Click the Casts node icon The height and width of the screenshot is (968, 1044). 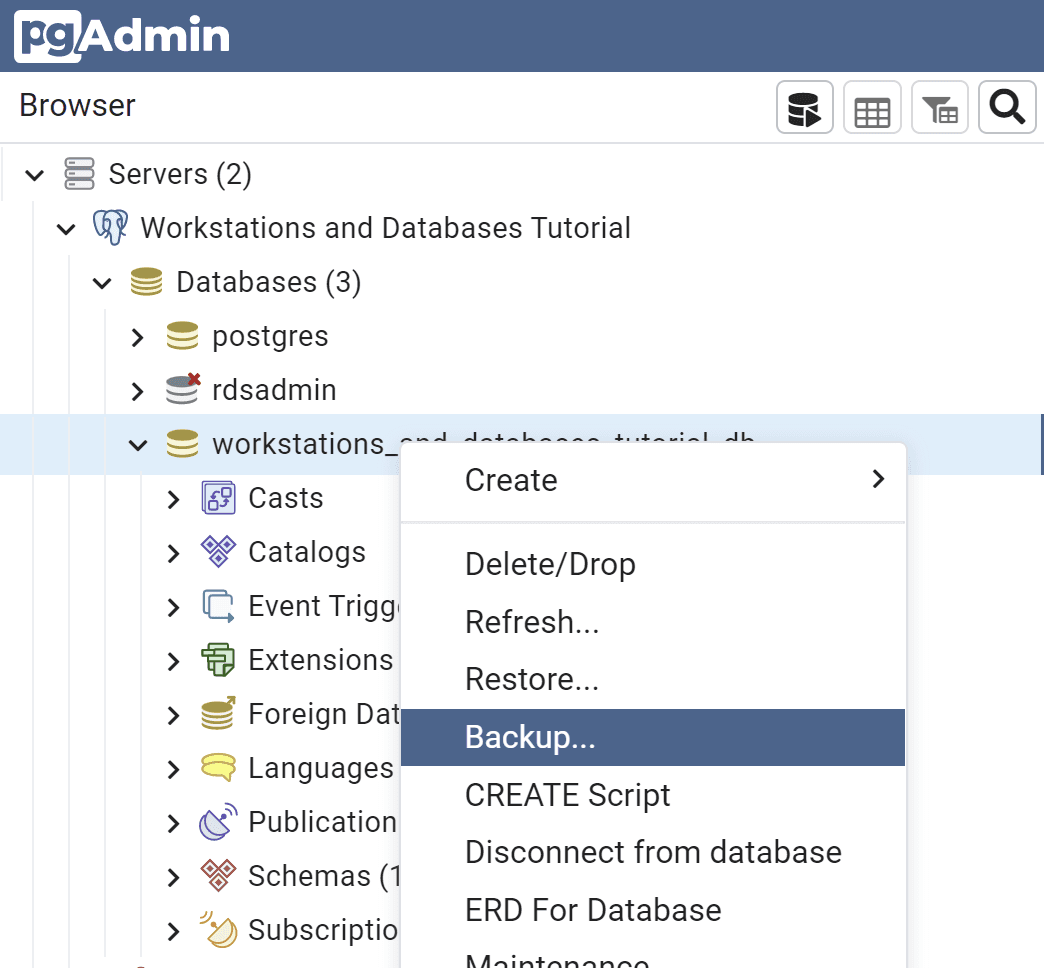pos(218,498)
